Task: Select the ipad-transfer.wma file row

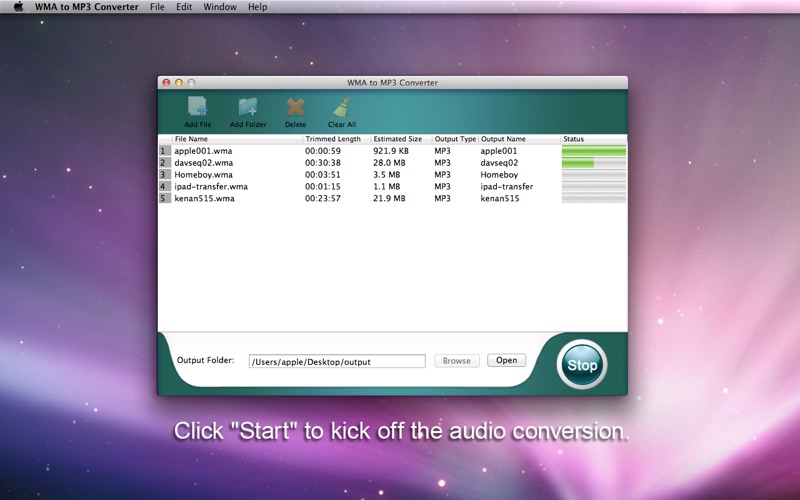Action: coord(392,186)
